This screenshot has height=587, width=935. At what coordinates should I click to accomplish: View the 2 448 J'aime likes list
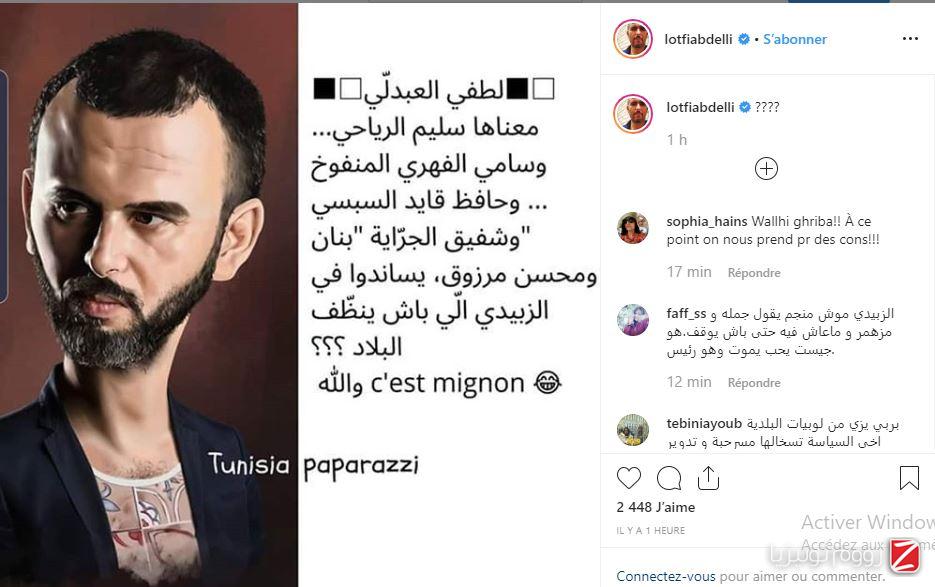(656, 507)
